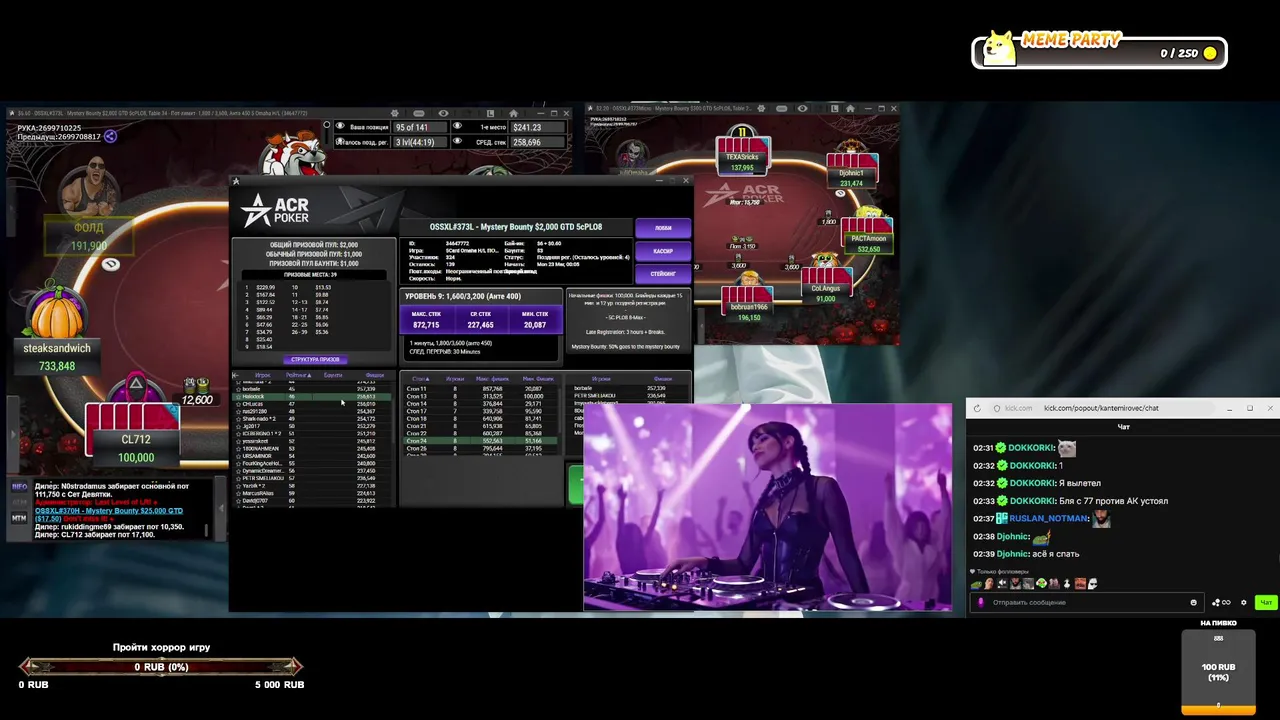This screenshot has height=720, width=1280.
Task: Click the home icon in left table title bar
Action: coord(513,113)
